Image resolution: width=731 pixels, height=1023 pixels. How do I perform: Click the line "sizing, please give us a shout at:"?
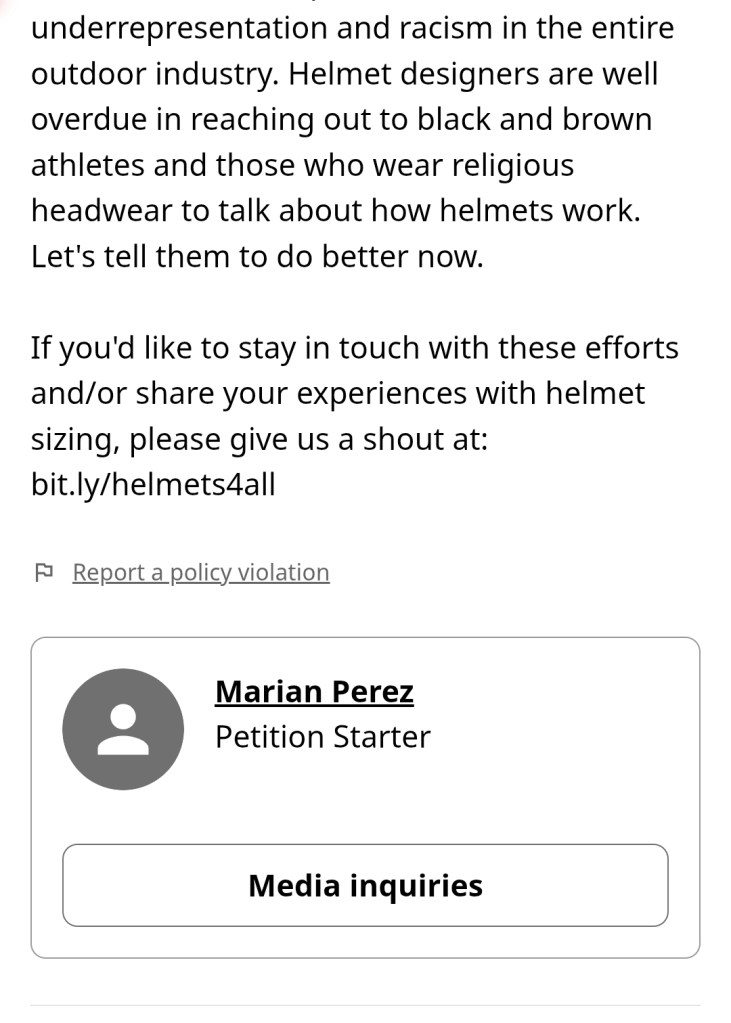tap(259, 439)
